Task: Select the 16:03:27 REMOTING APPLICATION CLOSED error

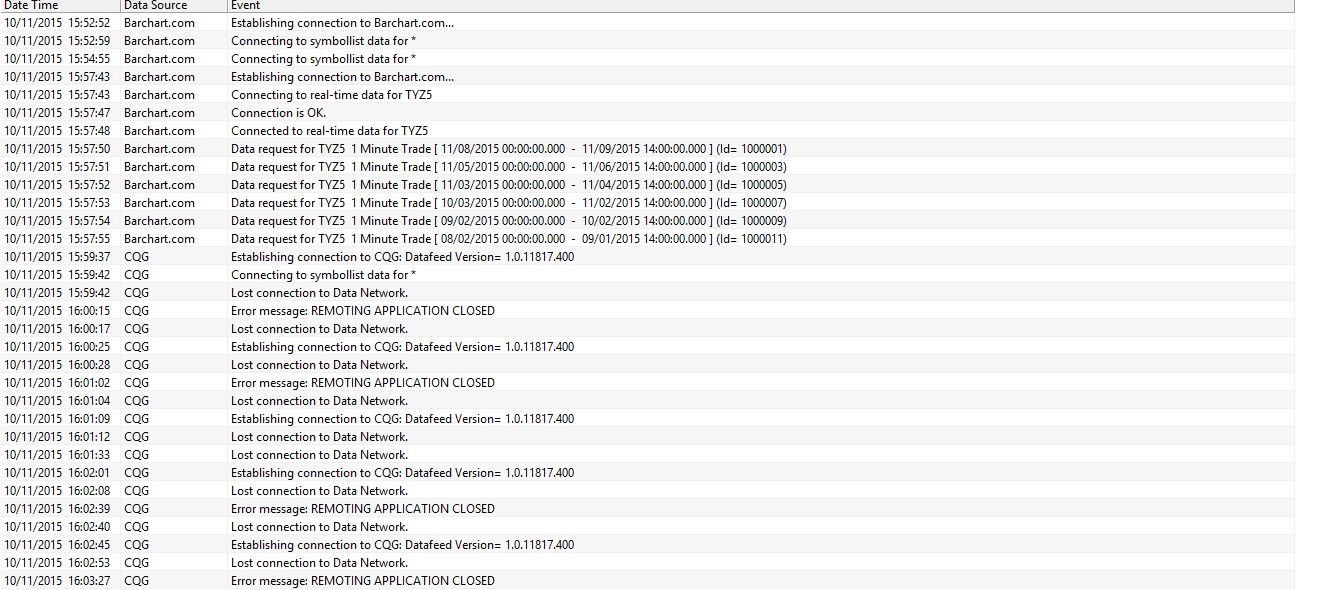Action: click(x=363, y=581)
